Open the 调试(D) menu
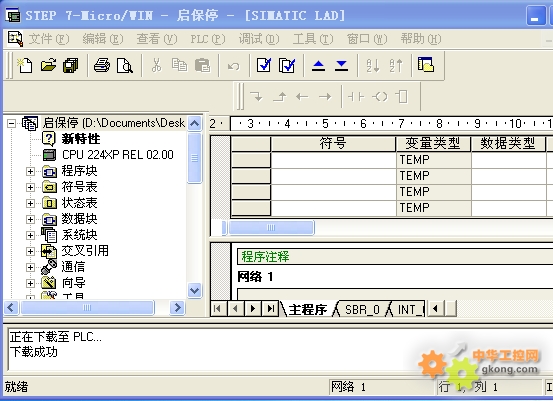Viewport: 553px width, 401px height. (x=259, y=39)
